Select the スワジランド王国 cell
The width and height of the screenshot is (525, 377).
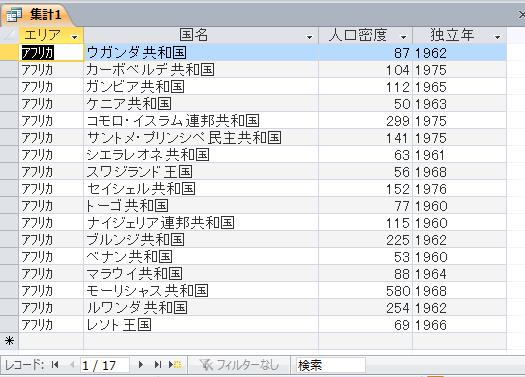pos(201,172)
